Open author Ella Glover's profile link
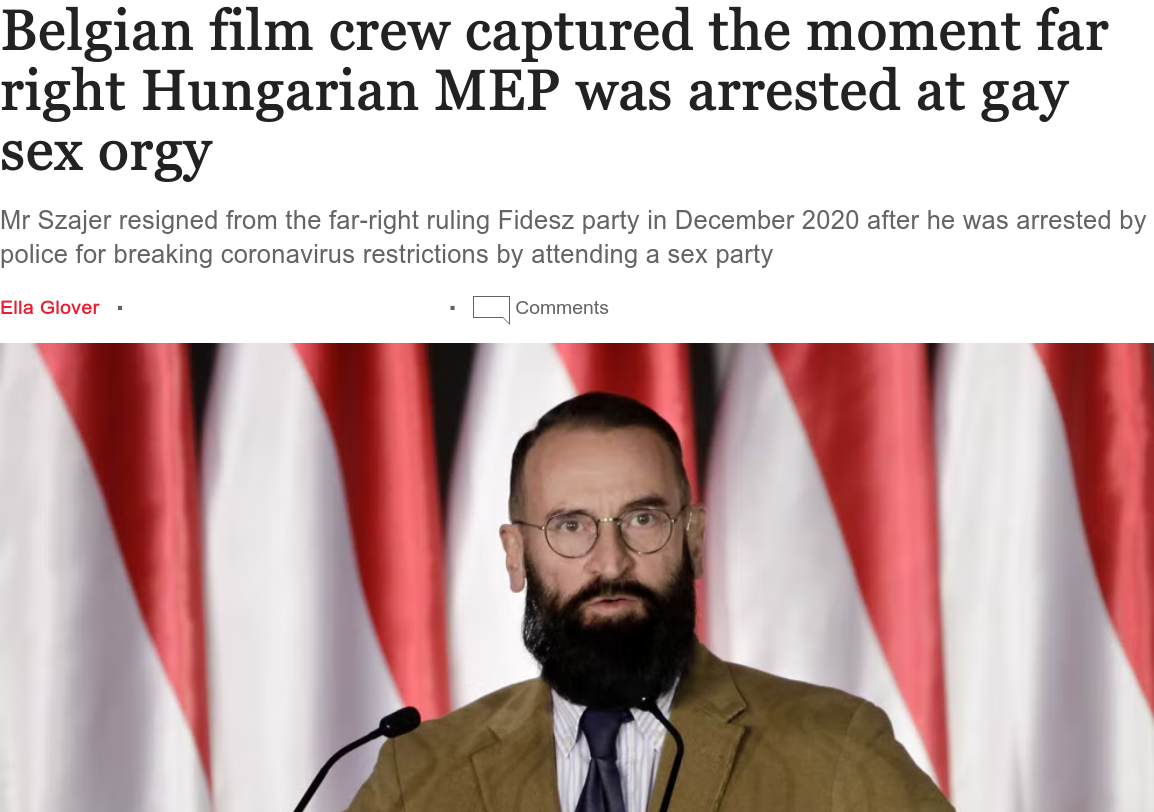This screenshot has height=812, width=1154. click(49, 308)
